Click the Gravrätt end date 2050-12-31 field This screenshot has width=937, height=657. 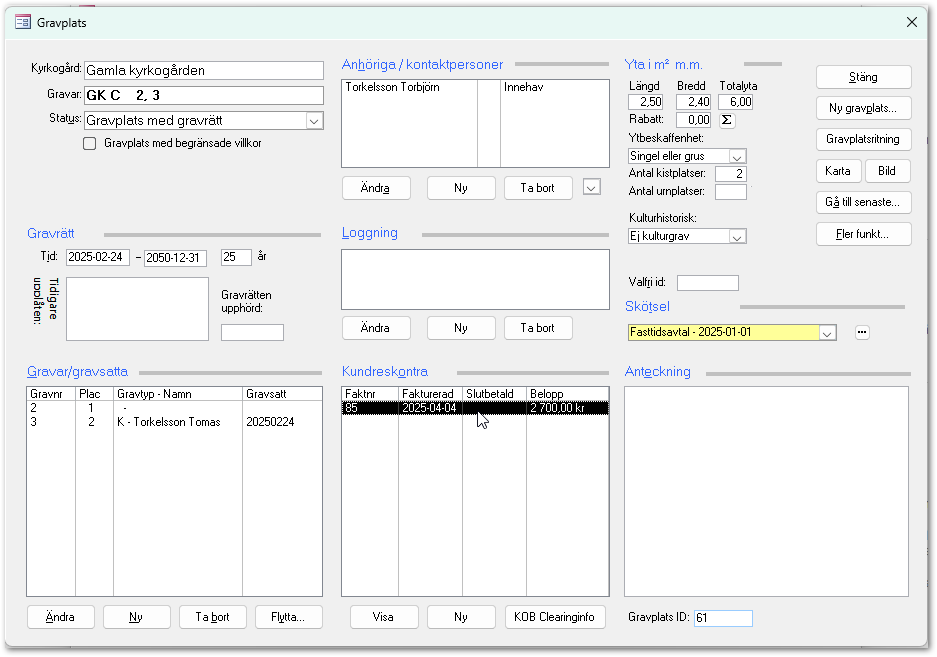pyautogui.click(x=175, y=258)
